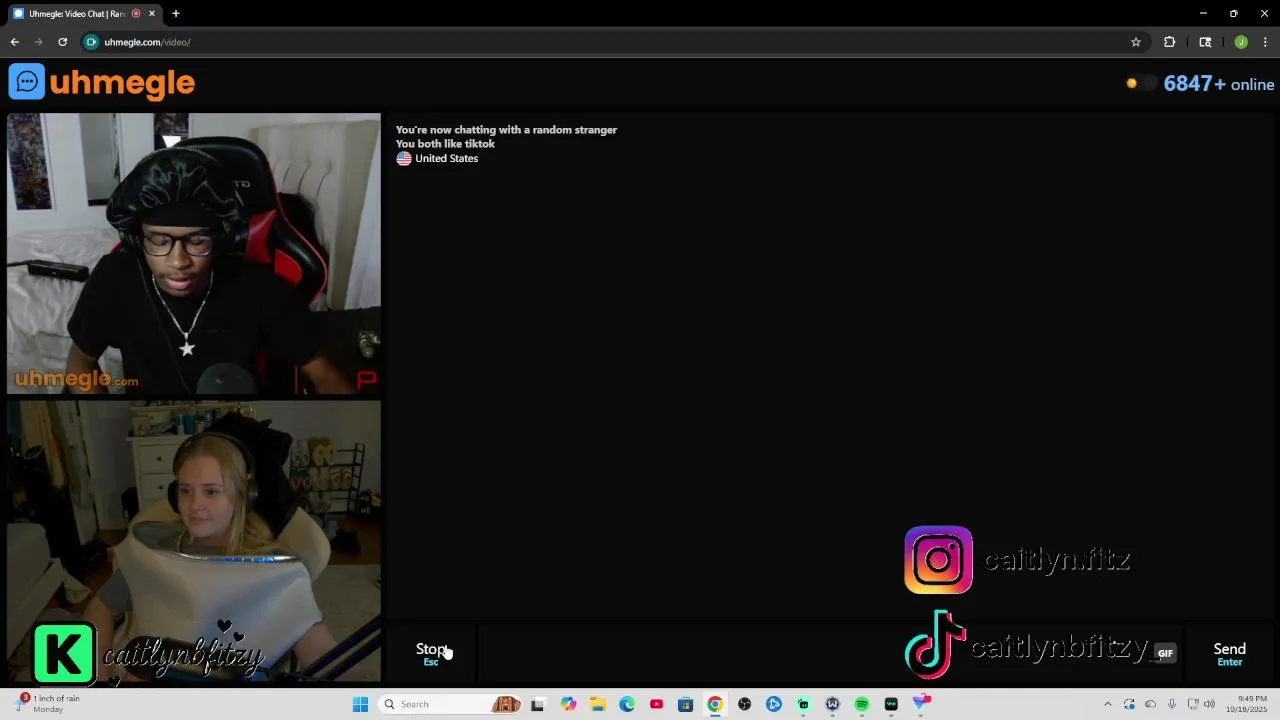This screenshot has width=1280, height=720.
Task: Click the Send button
Action: [x=1229, y=654]
